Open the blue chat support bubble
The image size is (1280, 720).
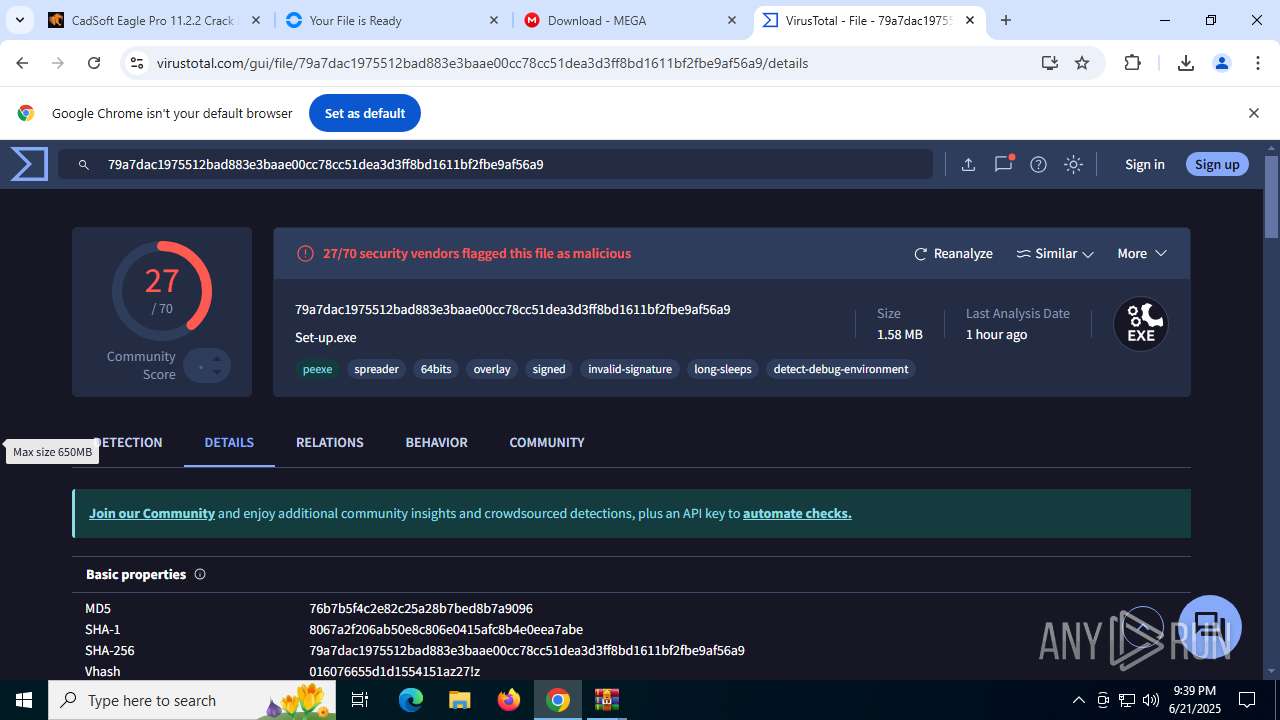pyautogui.click(x=1209, y=627)
